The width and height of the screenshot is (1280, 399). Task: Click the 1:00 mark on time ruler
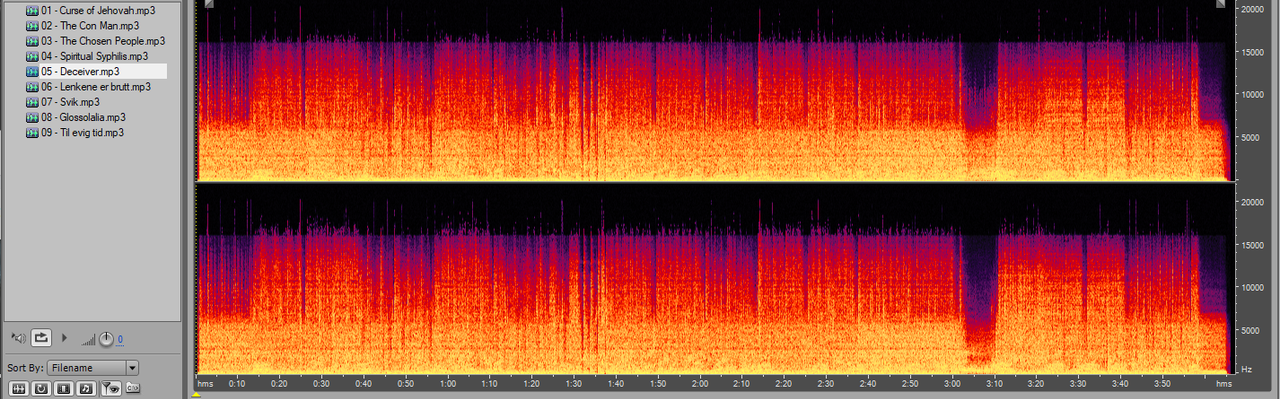point(448,384)
